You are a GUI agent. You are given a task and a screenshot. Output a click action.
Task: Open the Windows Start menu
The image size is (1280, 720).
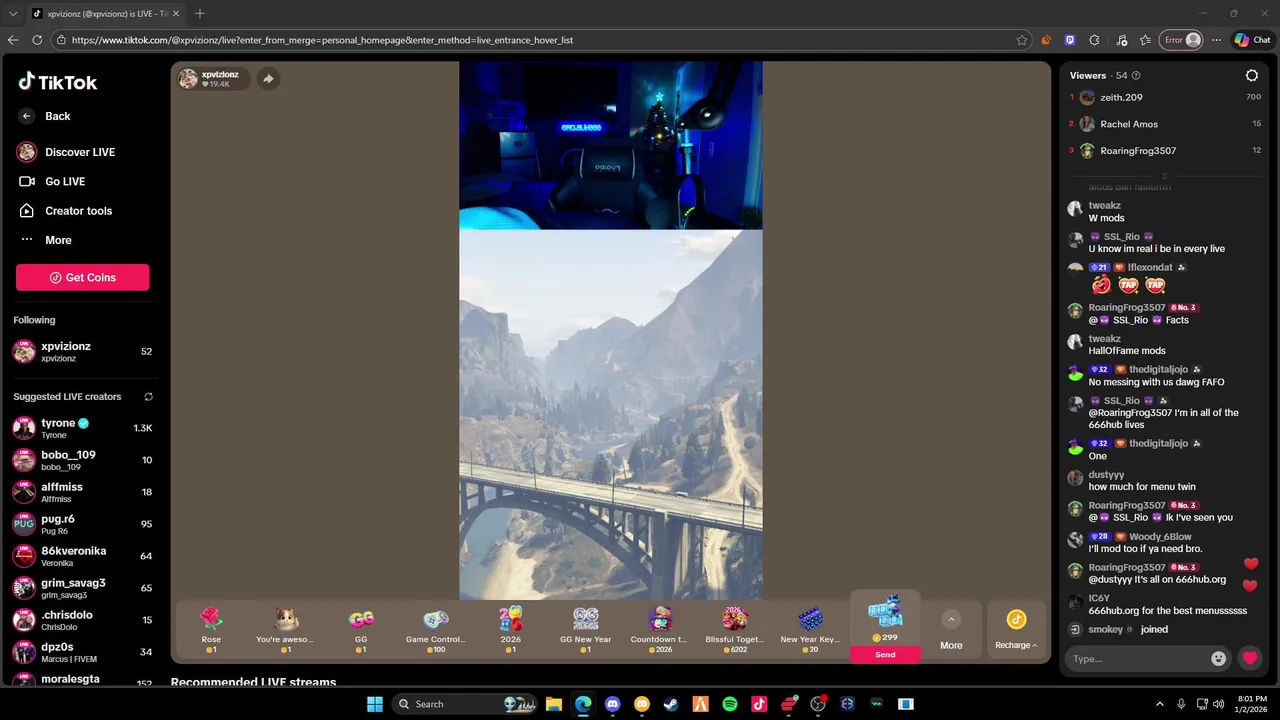click(x=374, y=704)
